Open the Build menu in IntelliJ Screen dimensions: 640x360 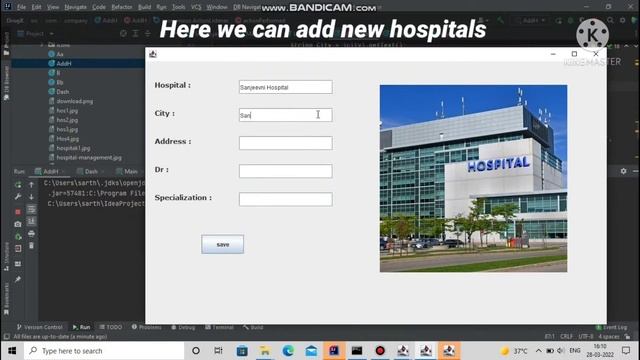point(144,7)
